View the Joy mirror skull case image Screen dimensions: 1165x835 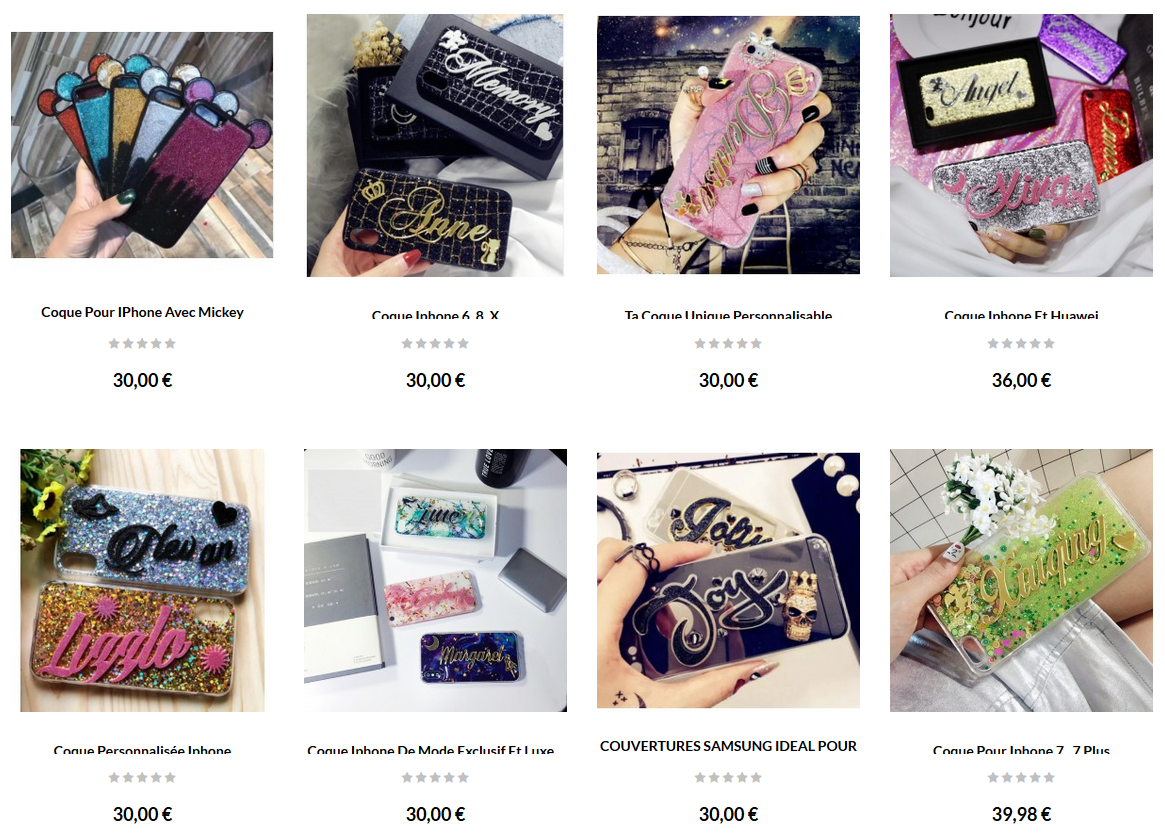(728, 580)
